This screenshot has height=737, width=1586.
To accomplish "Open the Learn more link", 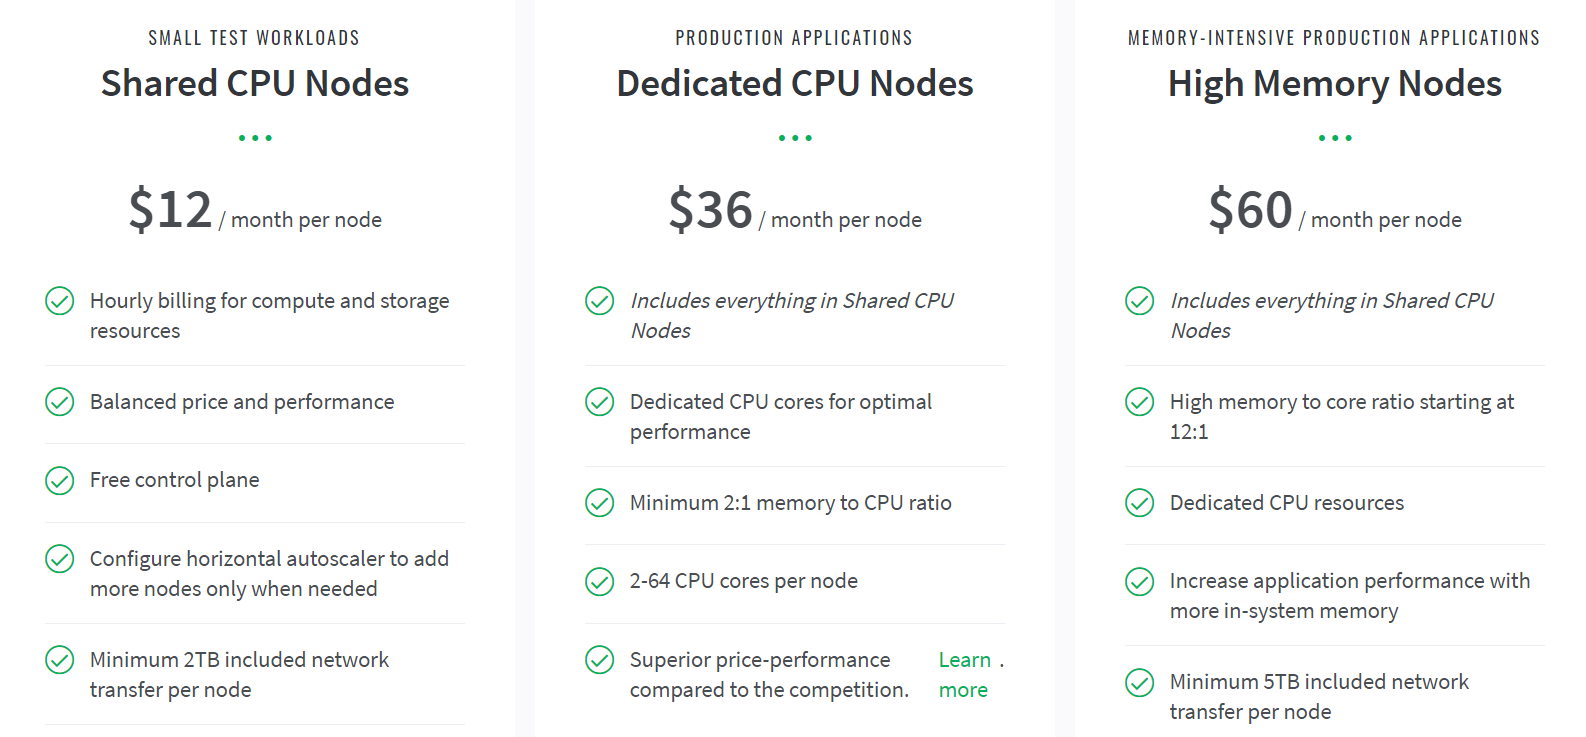I will pyautogui.click(x=965, y=675).
